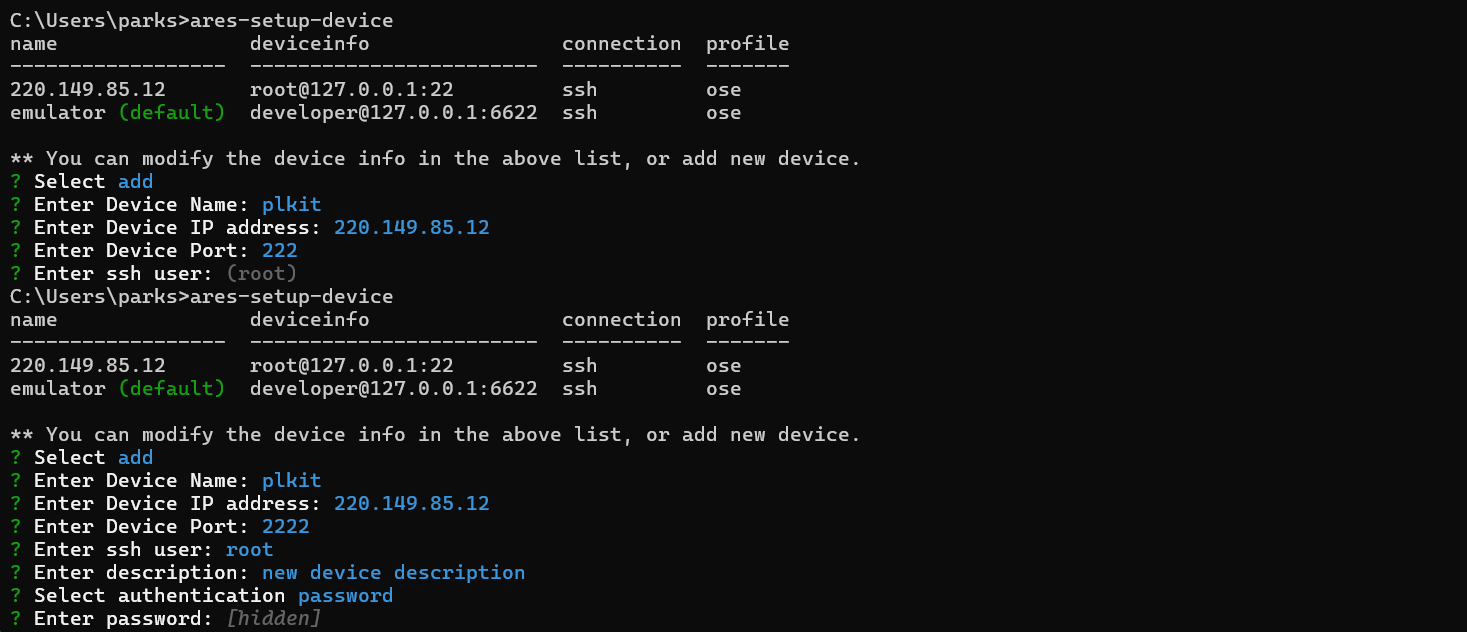Click 'root@127.0.0.1:22' in the second table
The image size is (1467, 632).
(351, 365)
